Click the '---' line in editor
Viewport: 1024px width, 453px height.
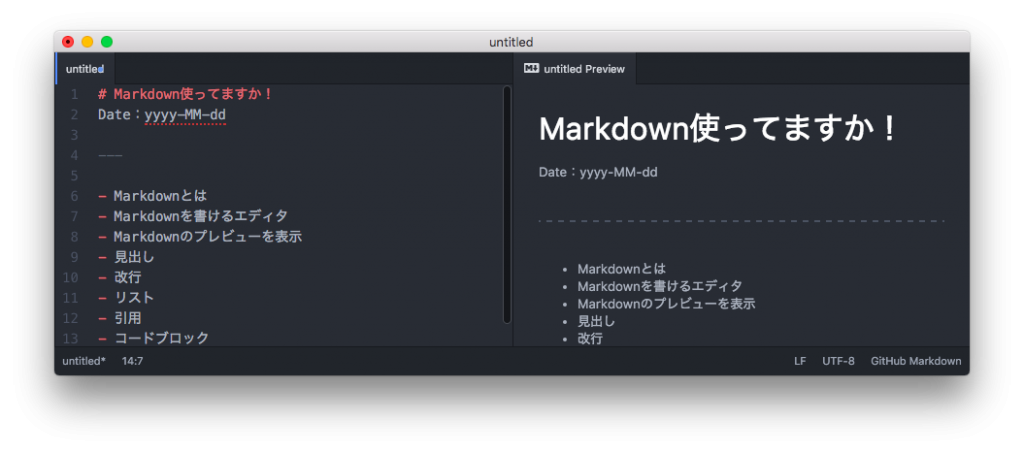pyautogui.click(x=110, y=155)
